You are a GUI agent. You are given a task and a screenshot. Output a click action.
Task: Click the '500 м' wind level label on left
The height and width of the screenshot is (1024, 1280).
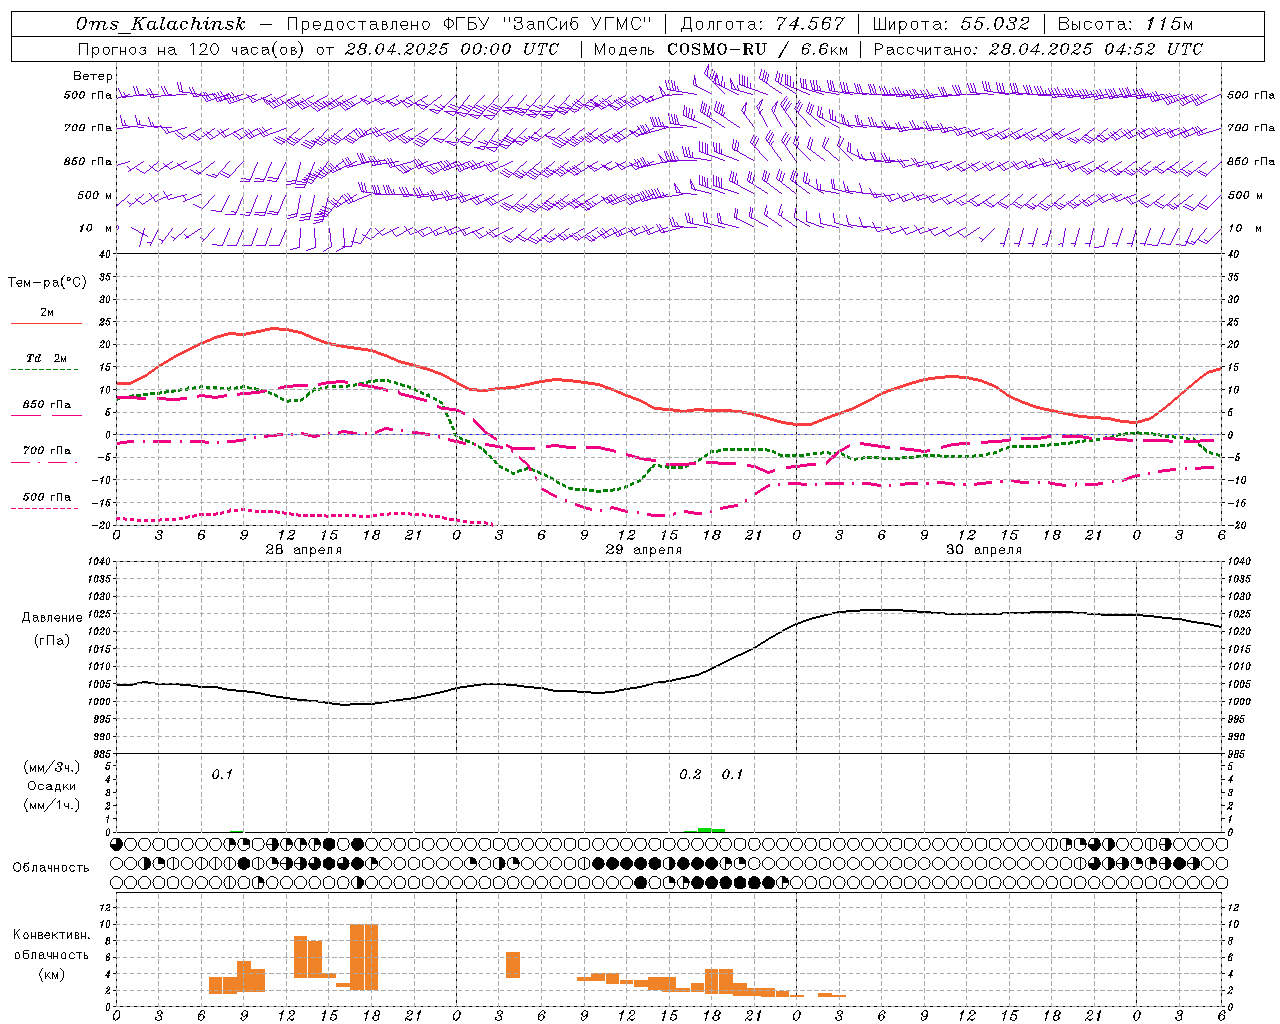pos(95,195)
